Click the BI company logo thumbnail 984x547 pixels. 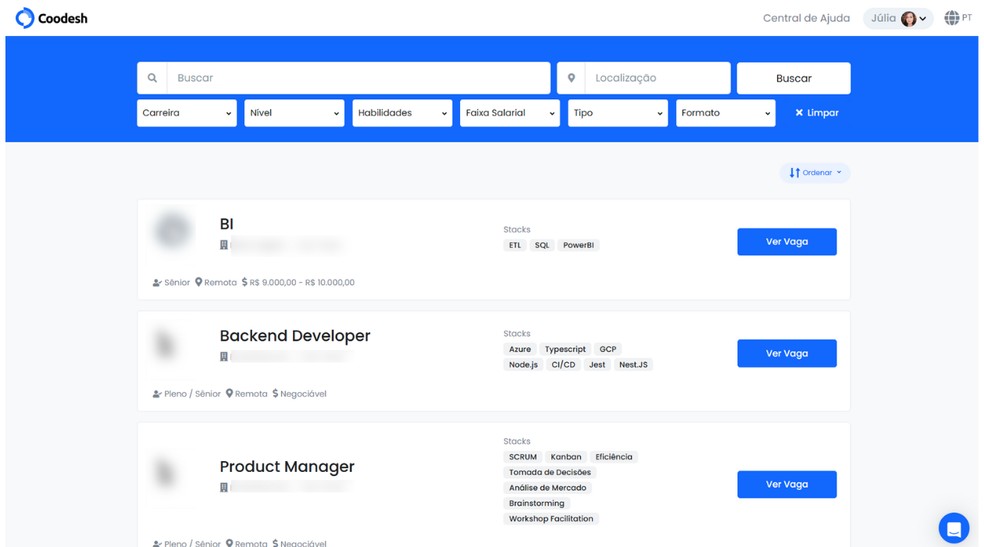click(x=173, y=230)
